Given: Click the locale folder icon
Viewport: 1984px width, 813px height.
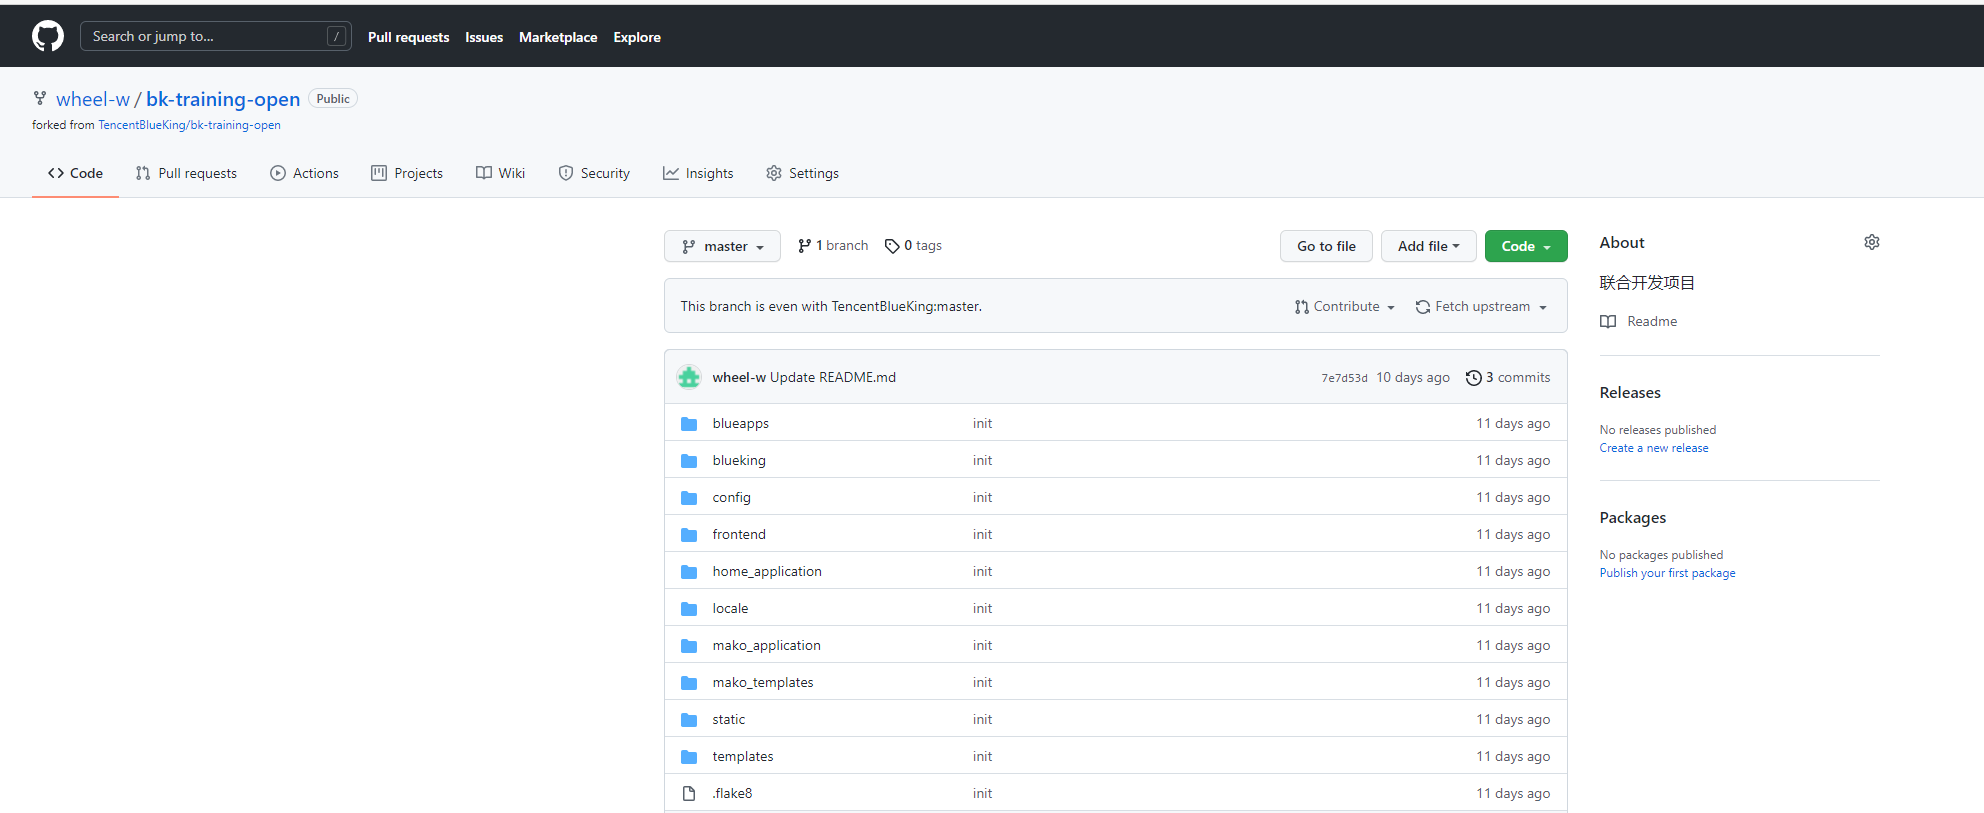Looking at the screenshot, I should (689, 609).
